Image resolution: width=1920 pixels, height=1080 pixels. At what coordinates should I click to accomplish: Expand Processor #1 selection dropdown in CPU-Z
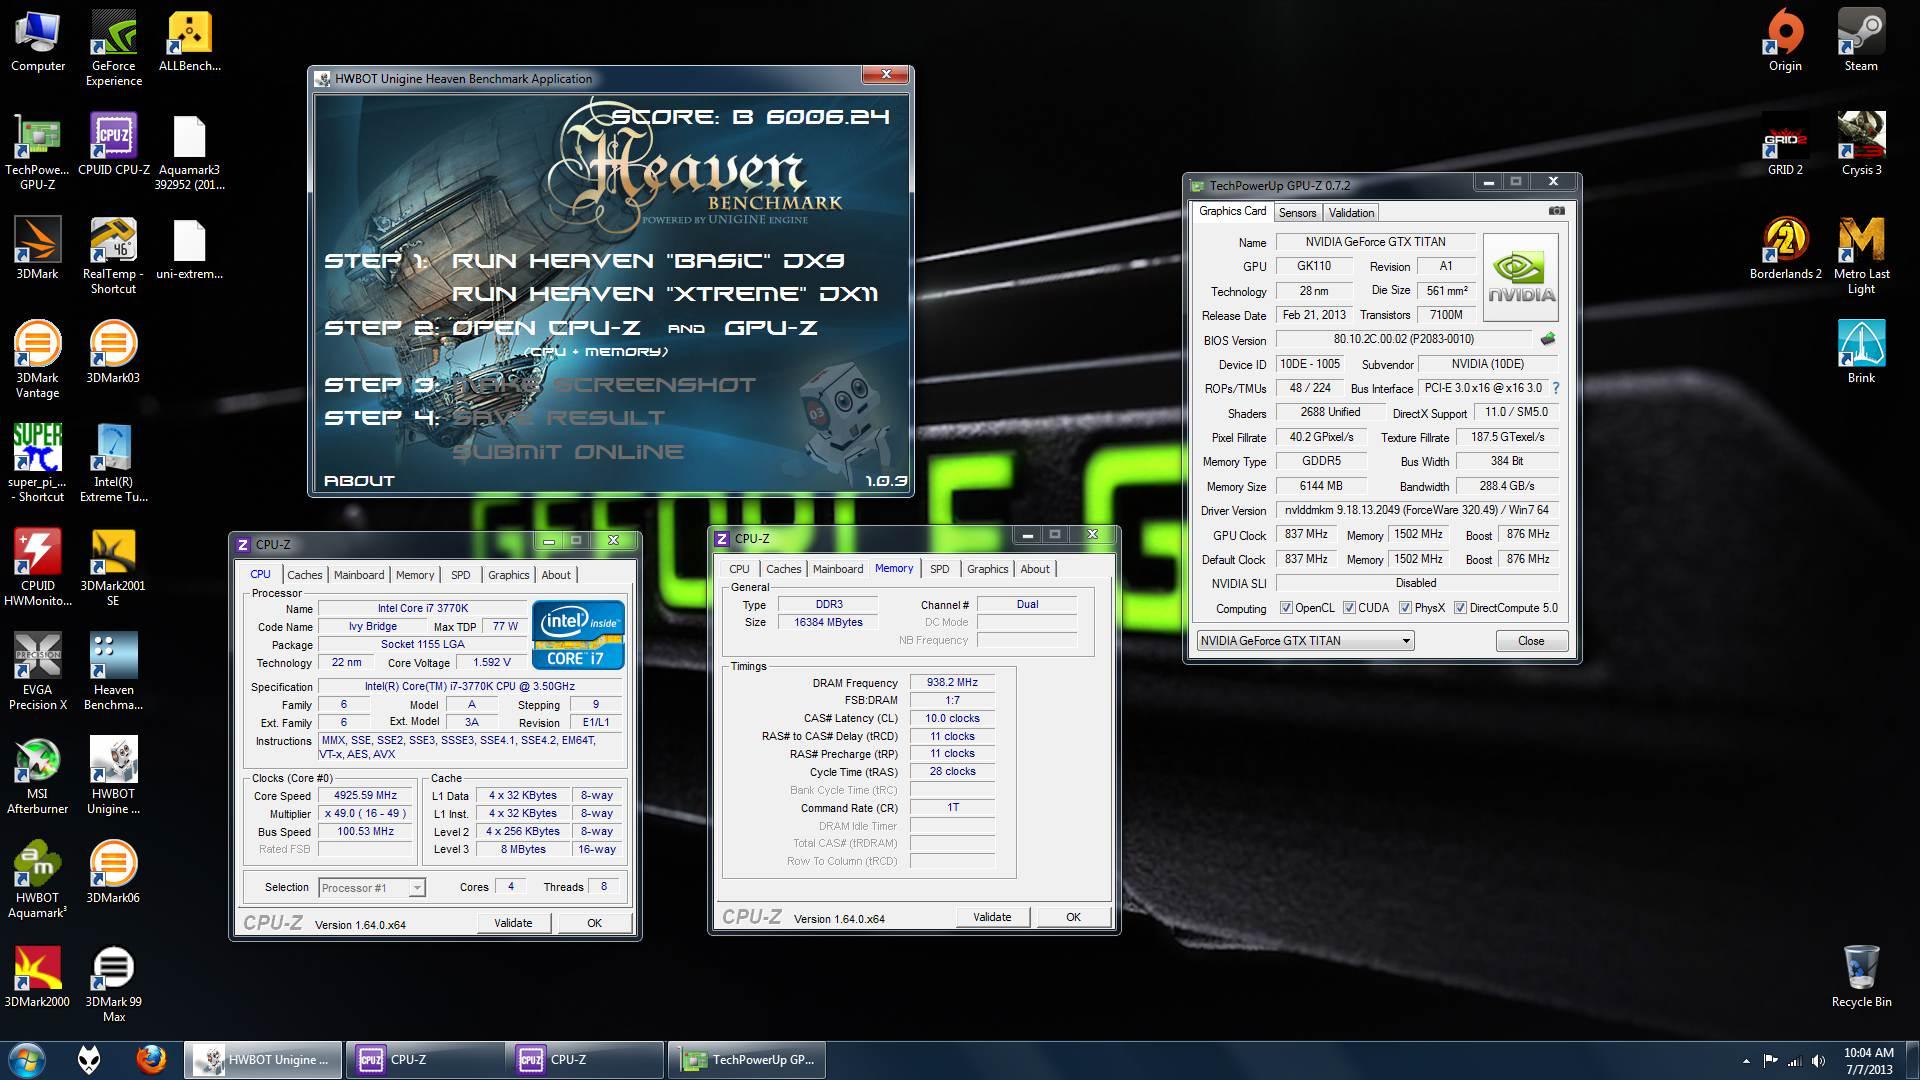(x=372, y=888)
